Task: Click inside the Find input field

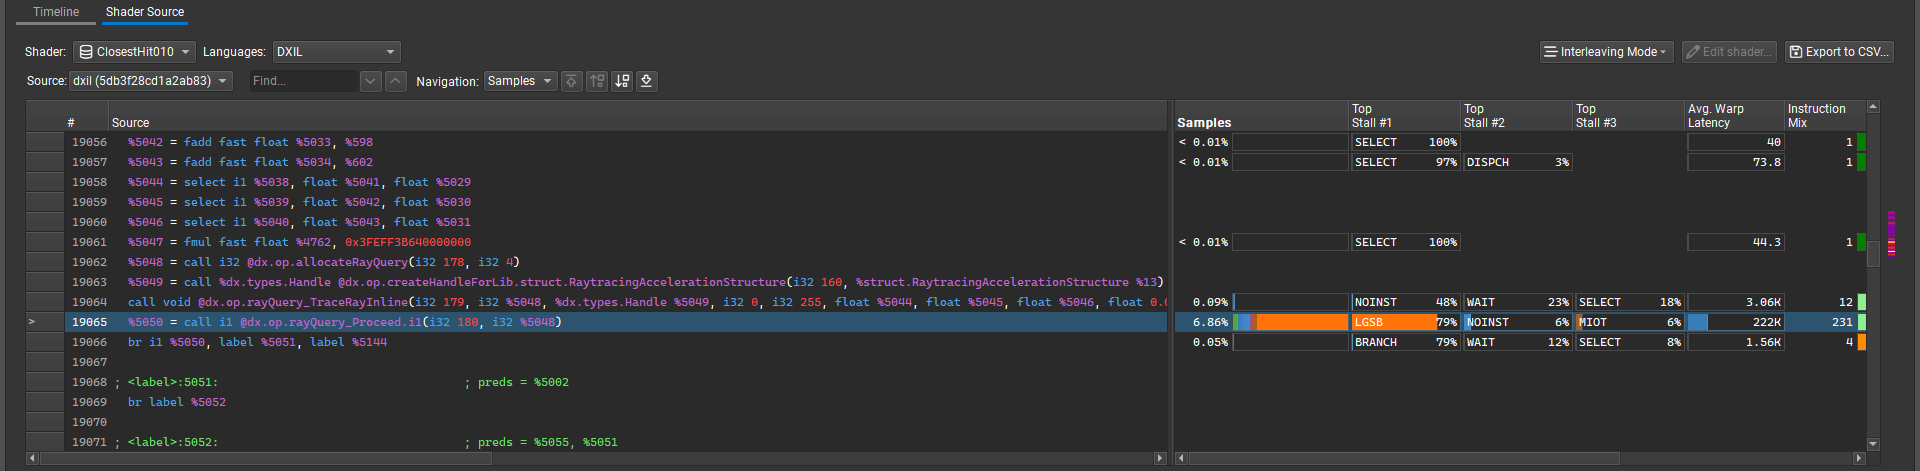Action: (304, 81)
